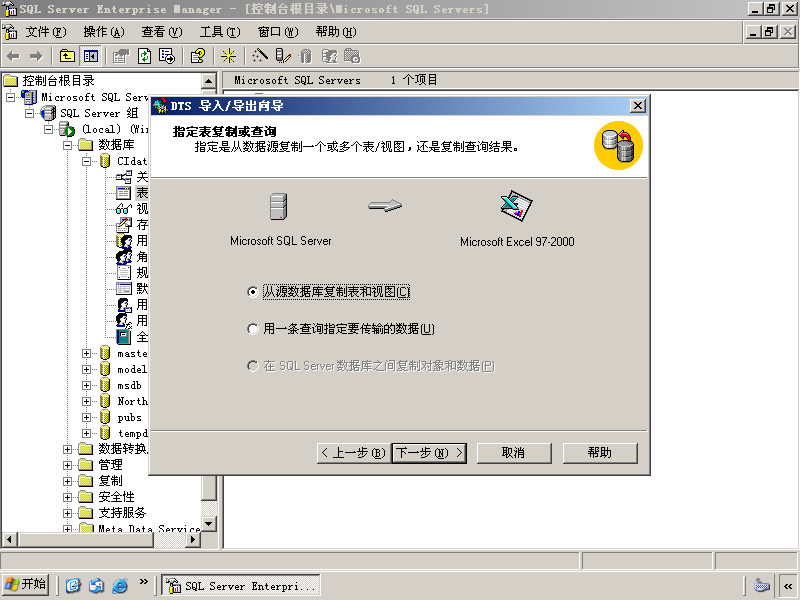Image resolution: width=800 pixels, height=600 pixels.
Task: Collapse the 数据库 folder node
Action: click(x=67, y=145)
